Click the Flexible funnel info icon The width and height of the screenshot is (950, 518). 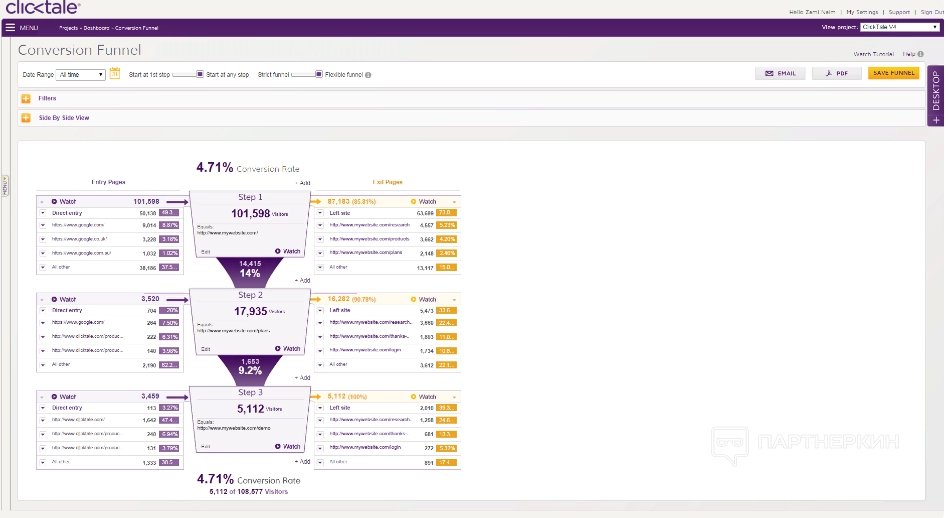click(368, 75)
